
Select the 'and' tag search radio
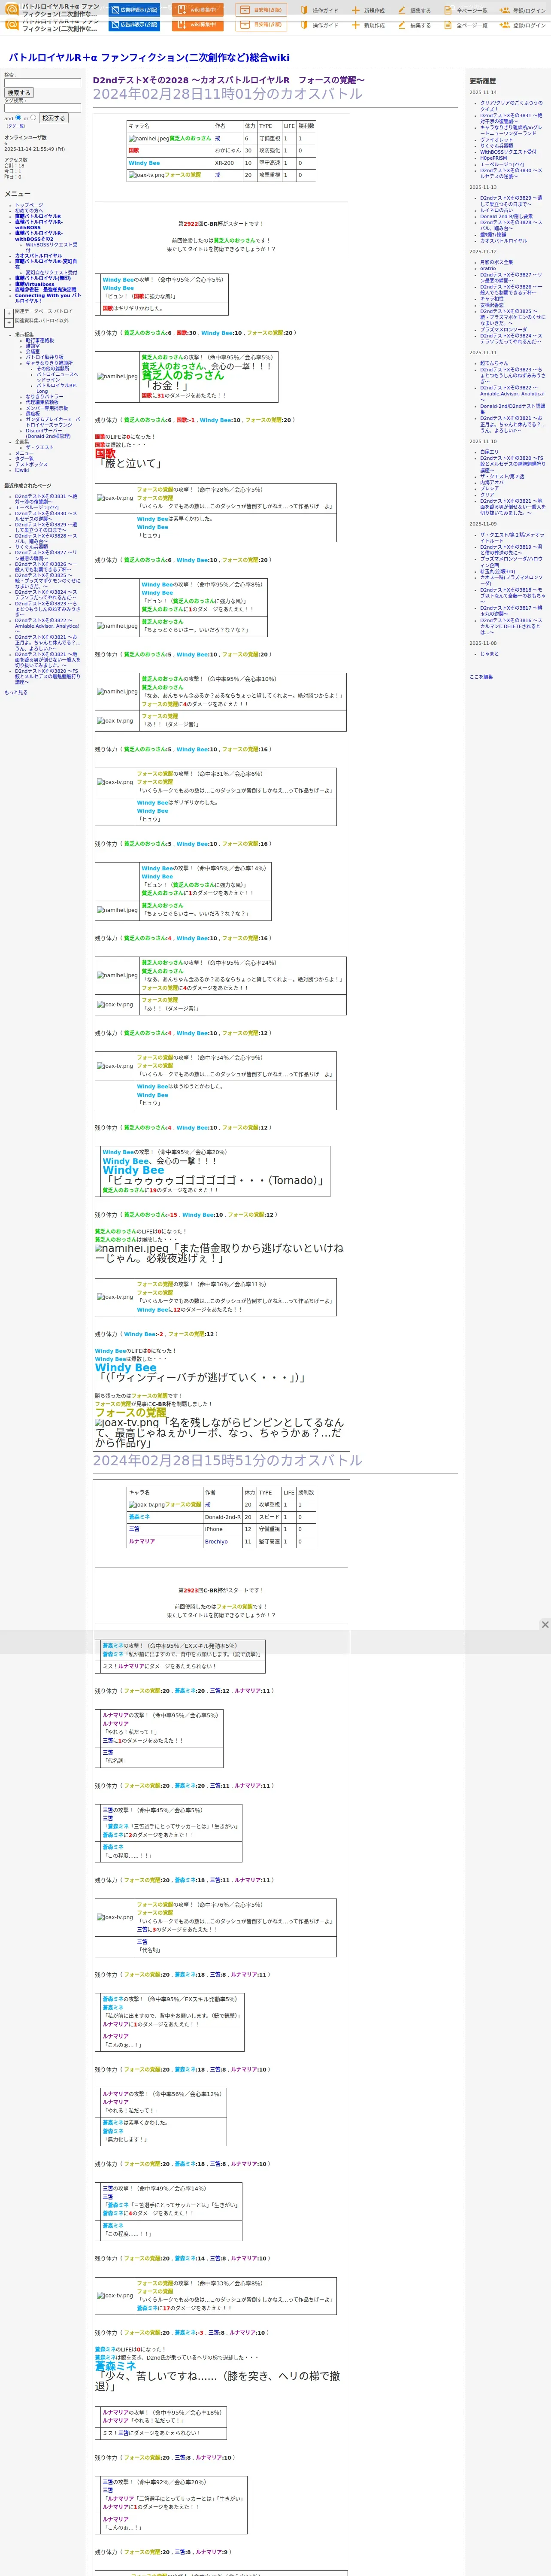(x=18, y=117)
